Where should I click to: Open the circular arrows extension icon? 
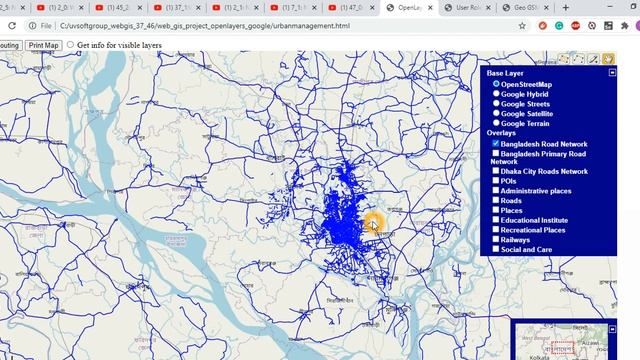592,26
